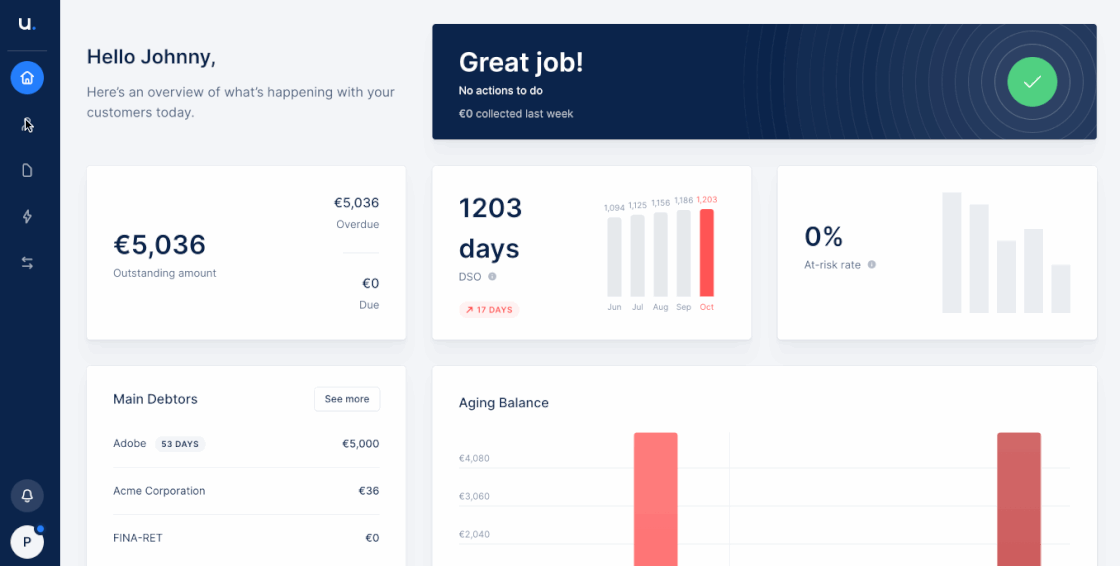Image resolution: width=1120 pixels, height=566 pixels.
Task: Open the lightning bolt actions icon
Action: 27,216
